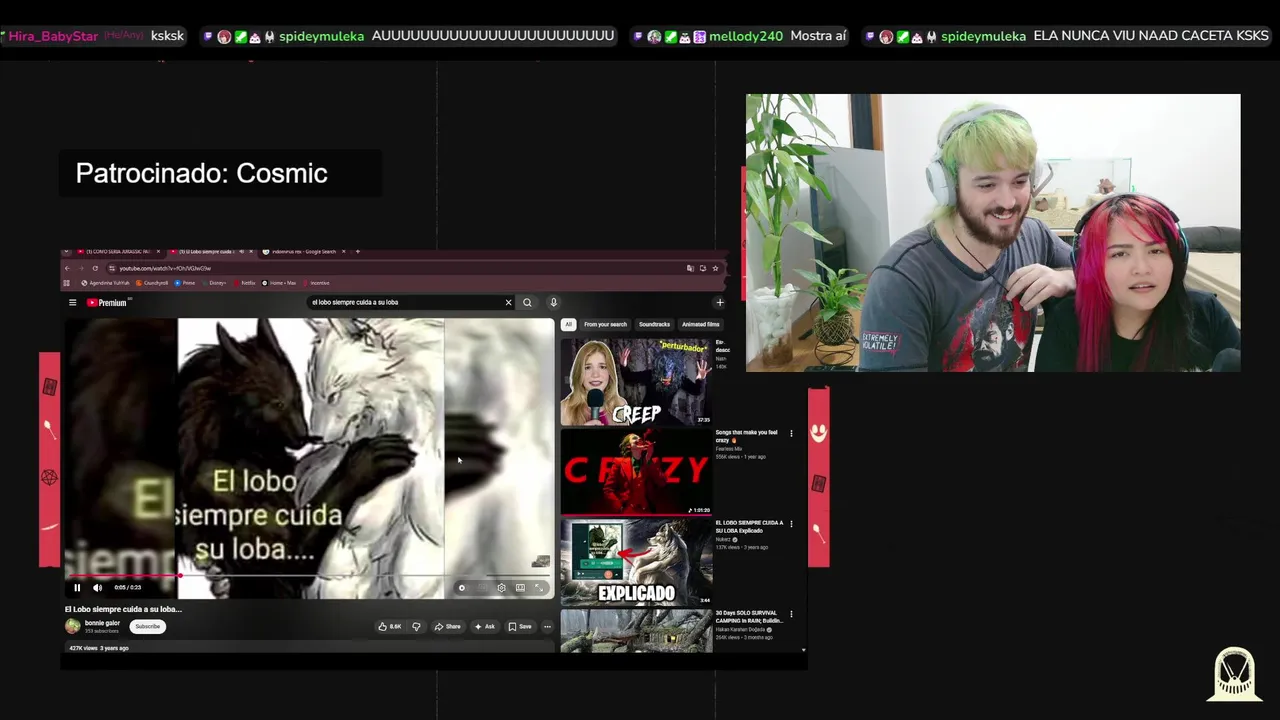
Task: Open EL LOBO SIEMPRE CUIDA A SU LOBA Explicado title
Action: pyautogui.click(x=749, y=526)
